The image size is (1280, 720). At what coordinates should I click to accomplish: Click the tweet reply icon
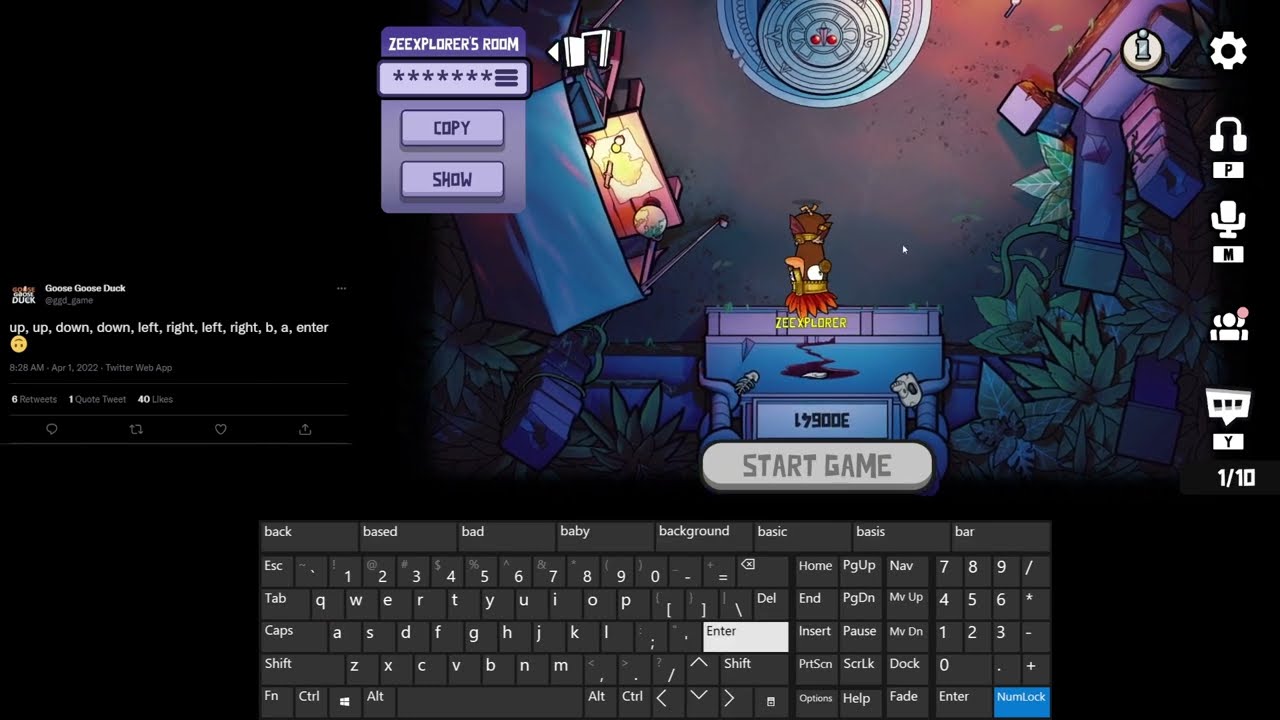pyautogui.click(x=52, y=429)
